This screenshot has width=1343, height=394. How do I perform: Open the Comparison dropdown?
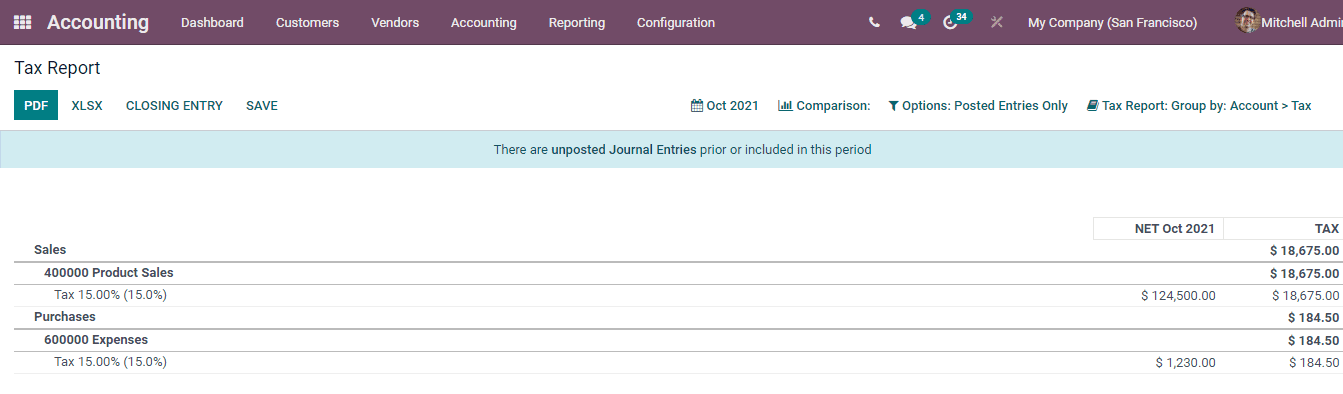(824, 105)
